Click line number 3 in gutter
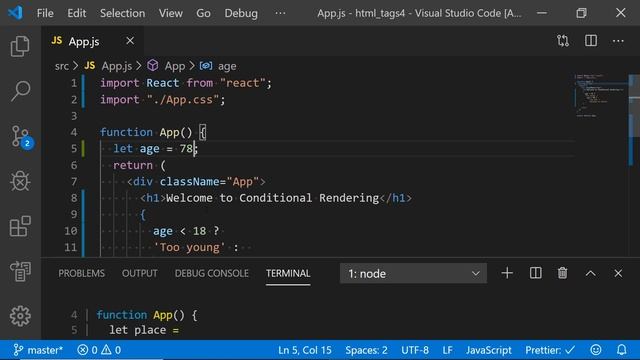Viewport: 640px width, 360px height. [x=74, y=116]
